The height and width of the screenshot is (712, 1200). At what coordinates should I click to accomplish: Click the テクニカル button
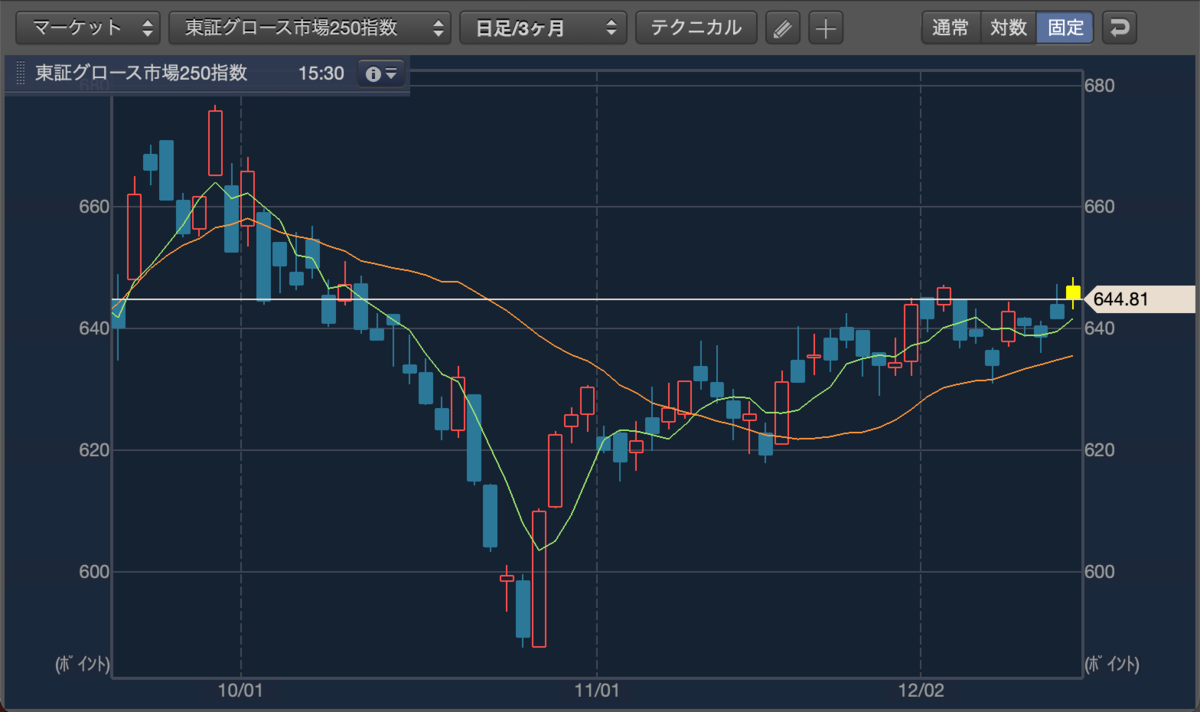click(x=696, y=28)
